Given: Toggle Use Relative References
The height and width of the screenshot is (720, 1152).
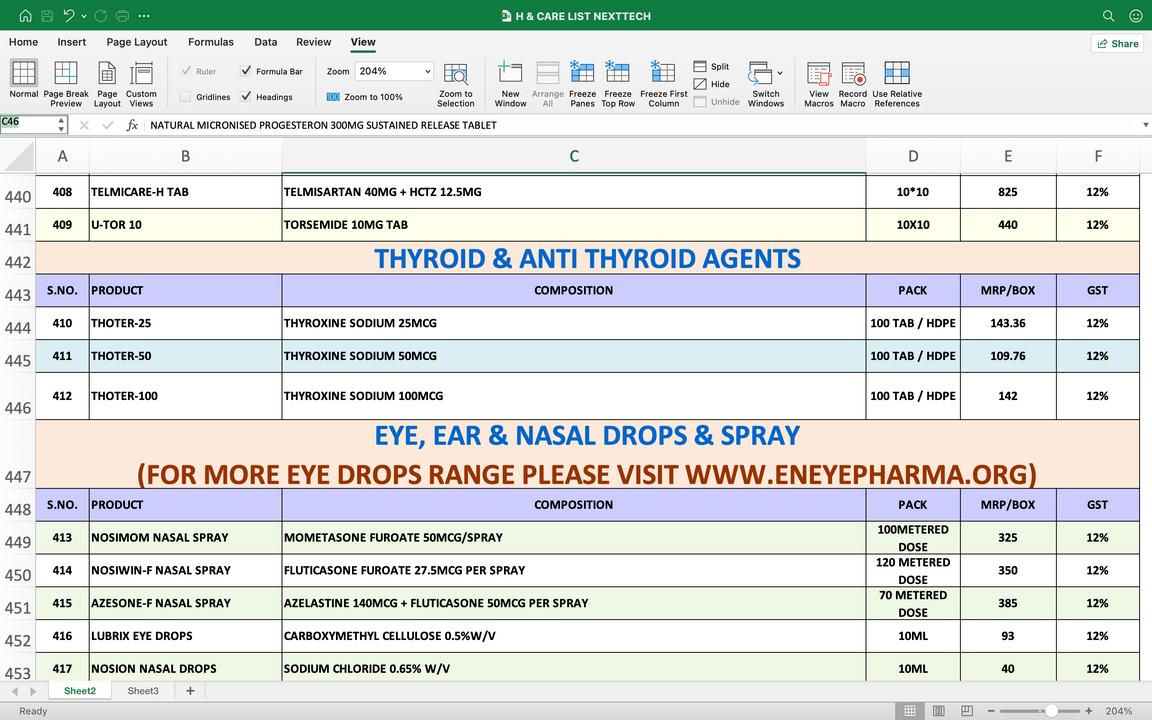Looking at the screenshot, I should coord(896,84).
